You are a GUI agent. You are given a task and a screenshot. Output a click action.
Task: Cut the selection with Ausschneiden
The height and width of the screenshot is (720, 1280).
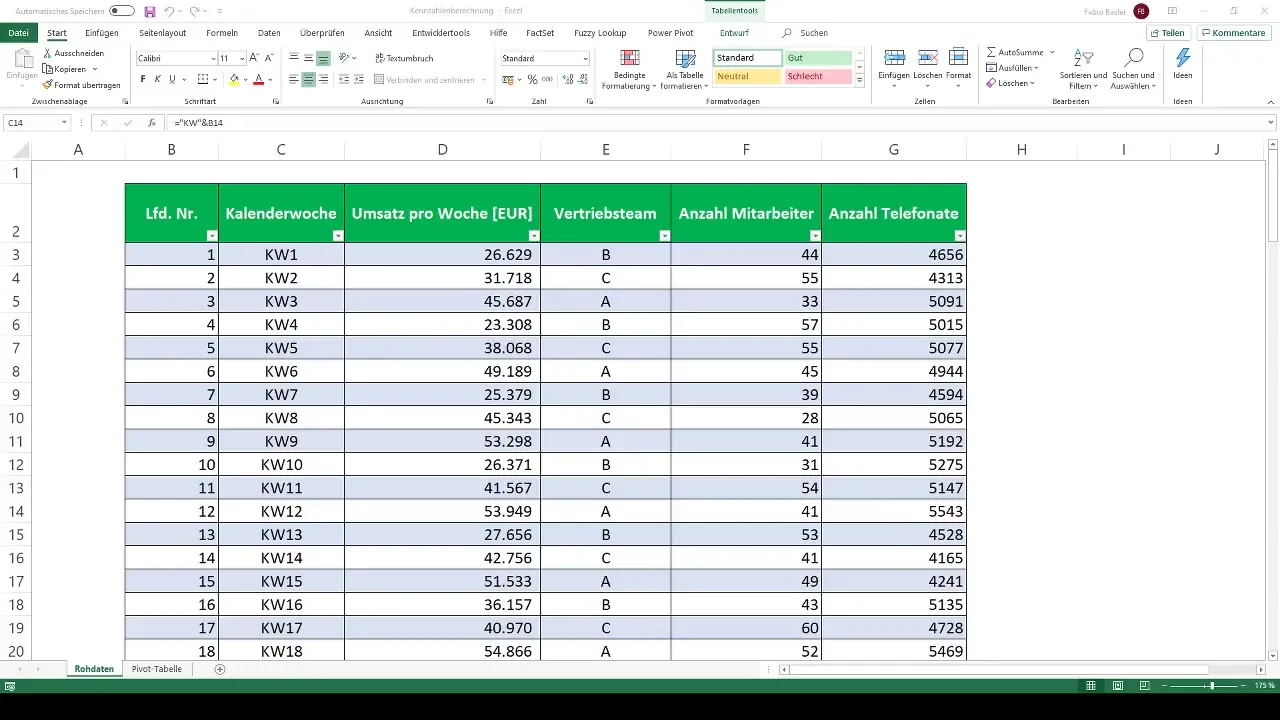click(x=73, y=53)
